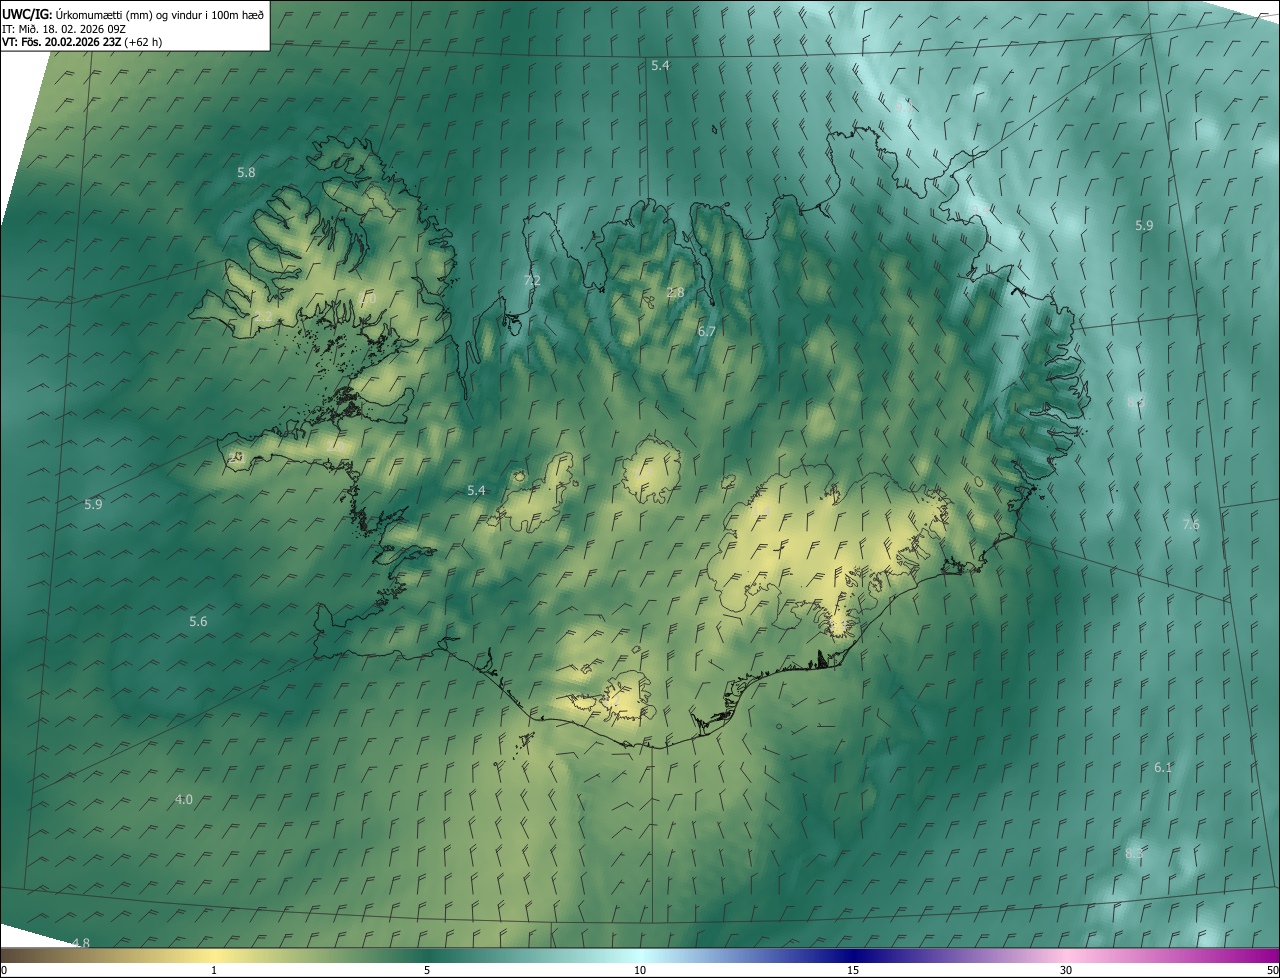The width and height of the screenshot is (1280, 978).
Task: Click the 5.8 value label on the map
Action: point(246,173)
